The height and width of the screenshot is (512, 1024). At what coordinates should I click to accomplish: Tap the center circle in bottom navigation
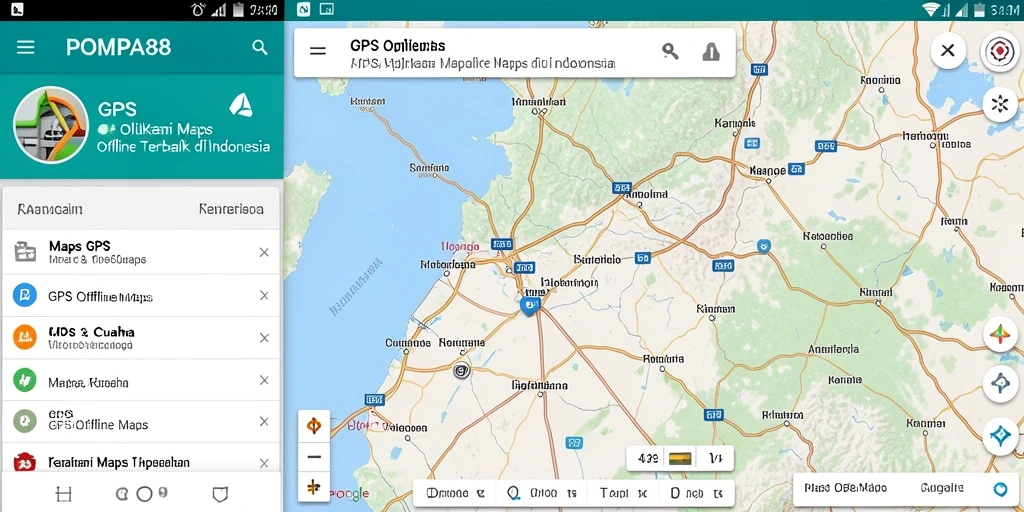pos(143,494)
